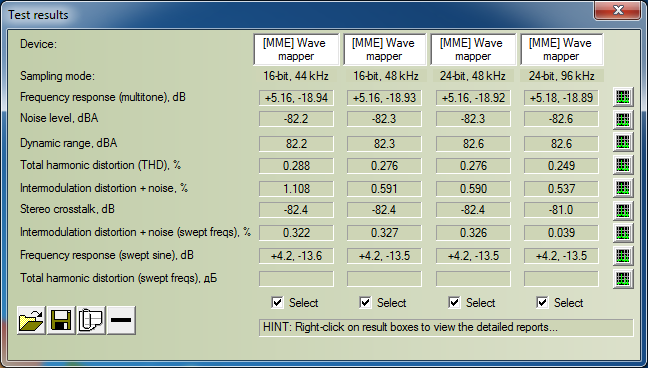Click the 0.591 intermodulation distortion box
Image resolution: width=648 pixels, height=368 pixels.
[x=384, y=189]
